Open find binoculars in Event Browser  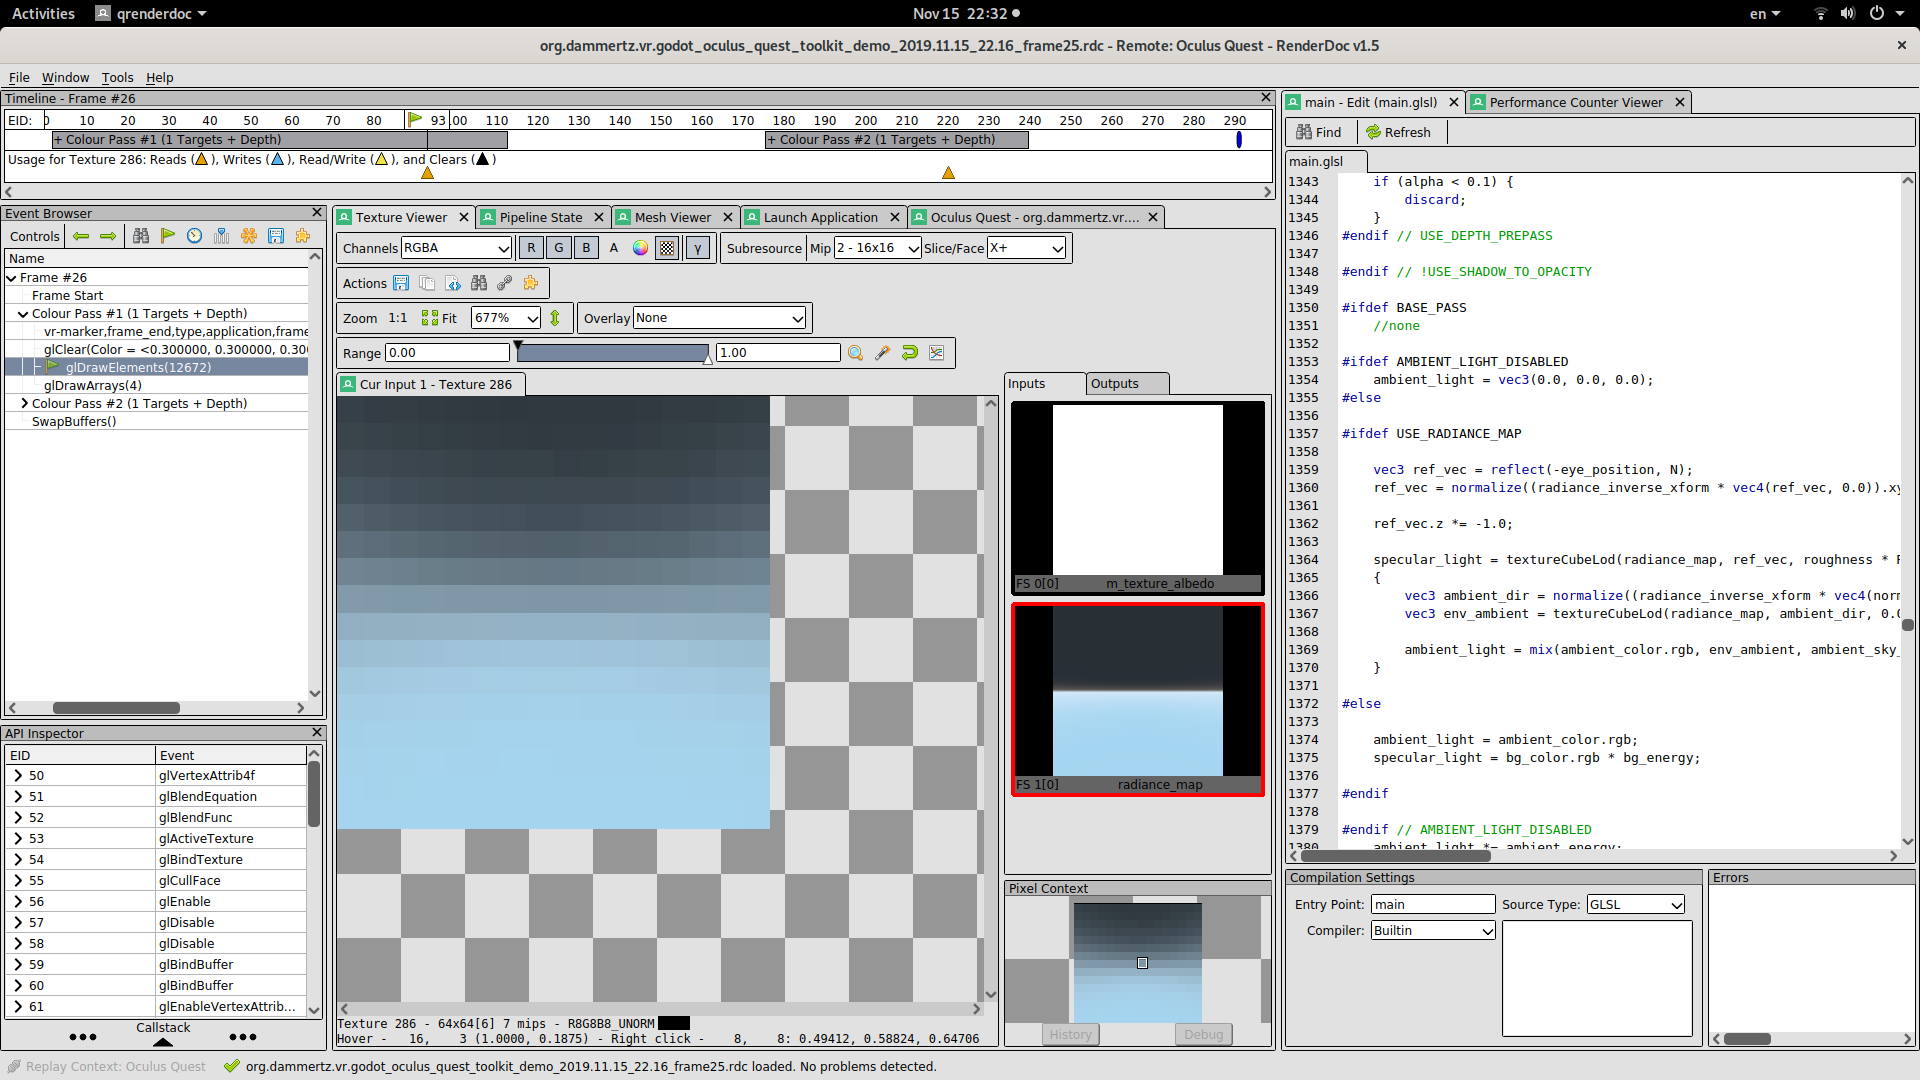[x=141, y=236]
